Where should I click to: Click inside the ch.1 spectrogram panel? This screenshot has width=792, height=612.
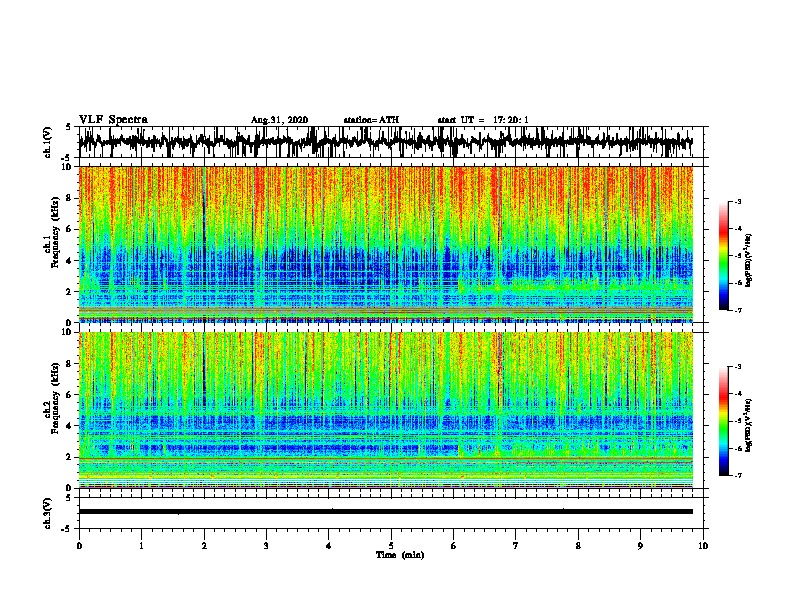(x=386, y=244)
